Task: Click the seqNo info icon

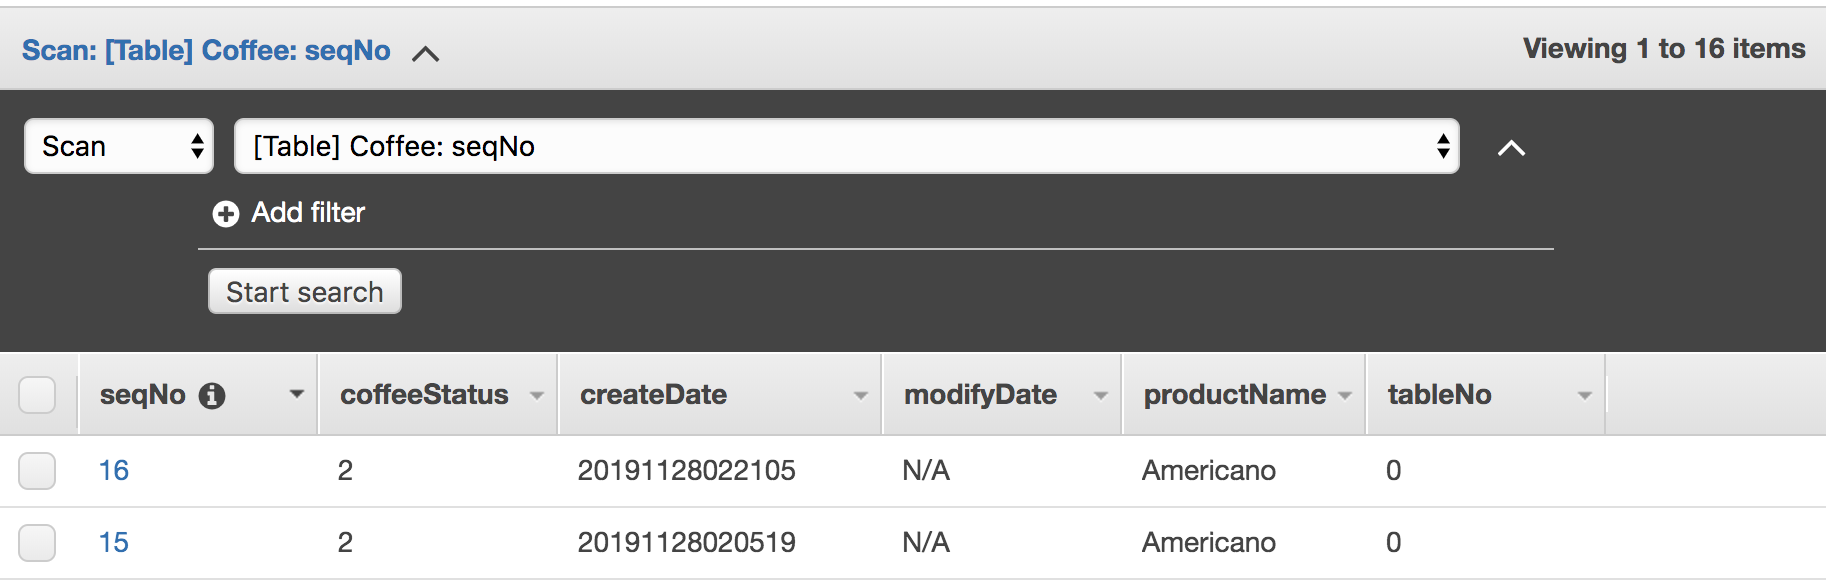Action: (212, 396)
